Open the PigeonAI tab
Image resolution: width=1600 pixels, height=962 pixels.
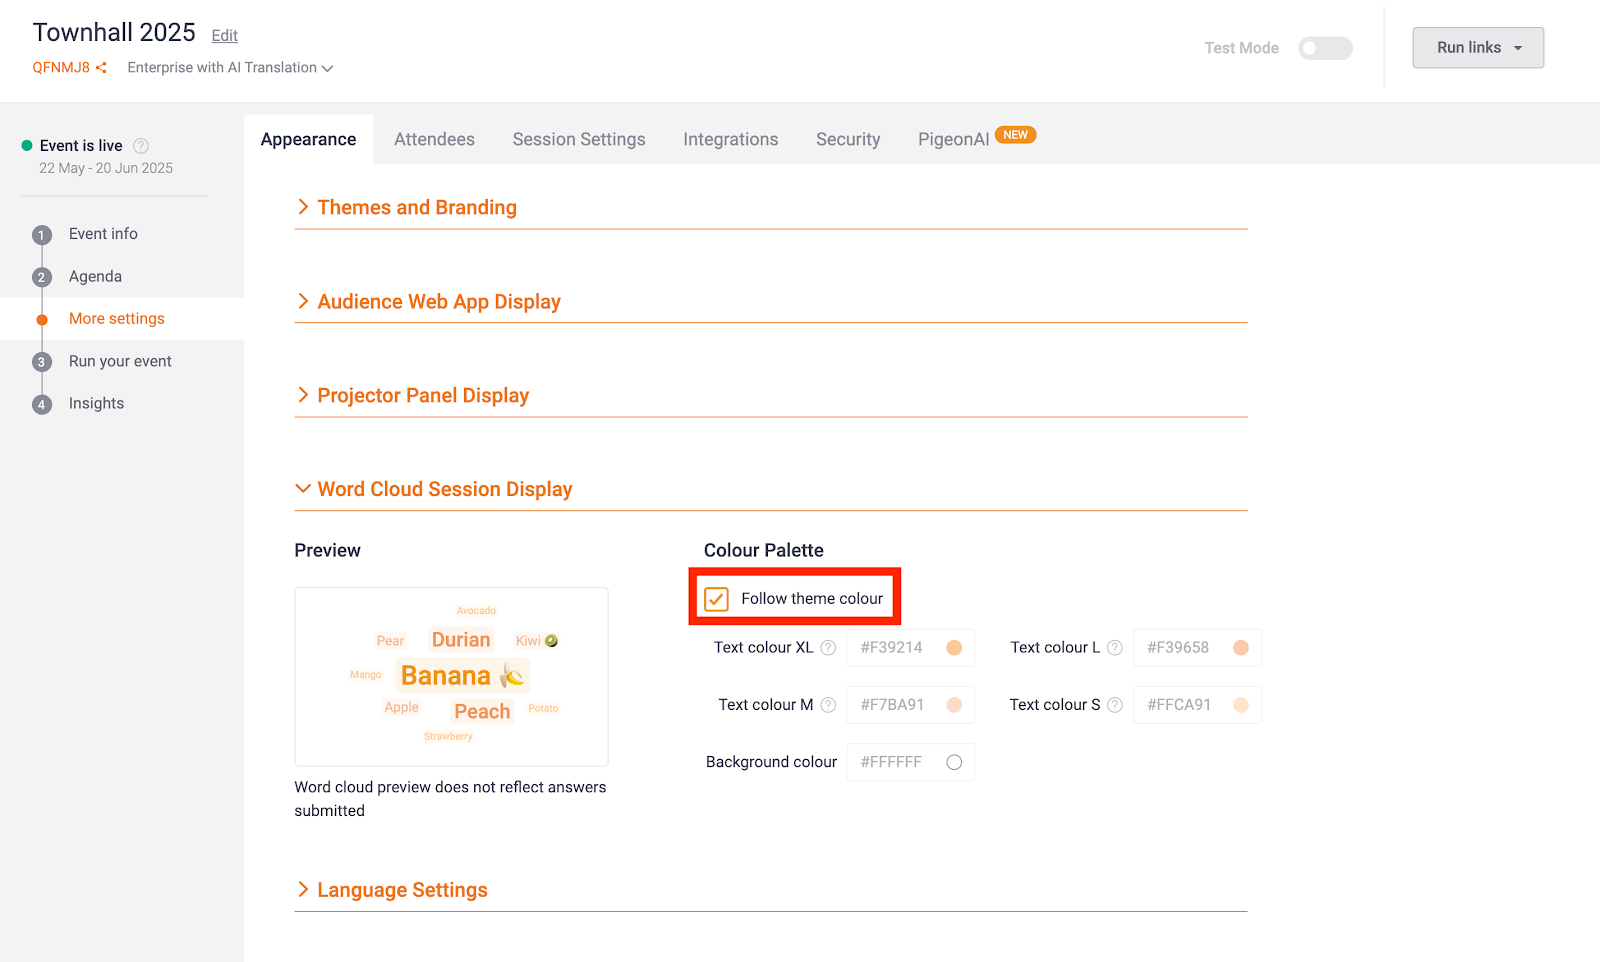(x=953, y=140)
